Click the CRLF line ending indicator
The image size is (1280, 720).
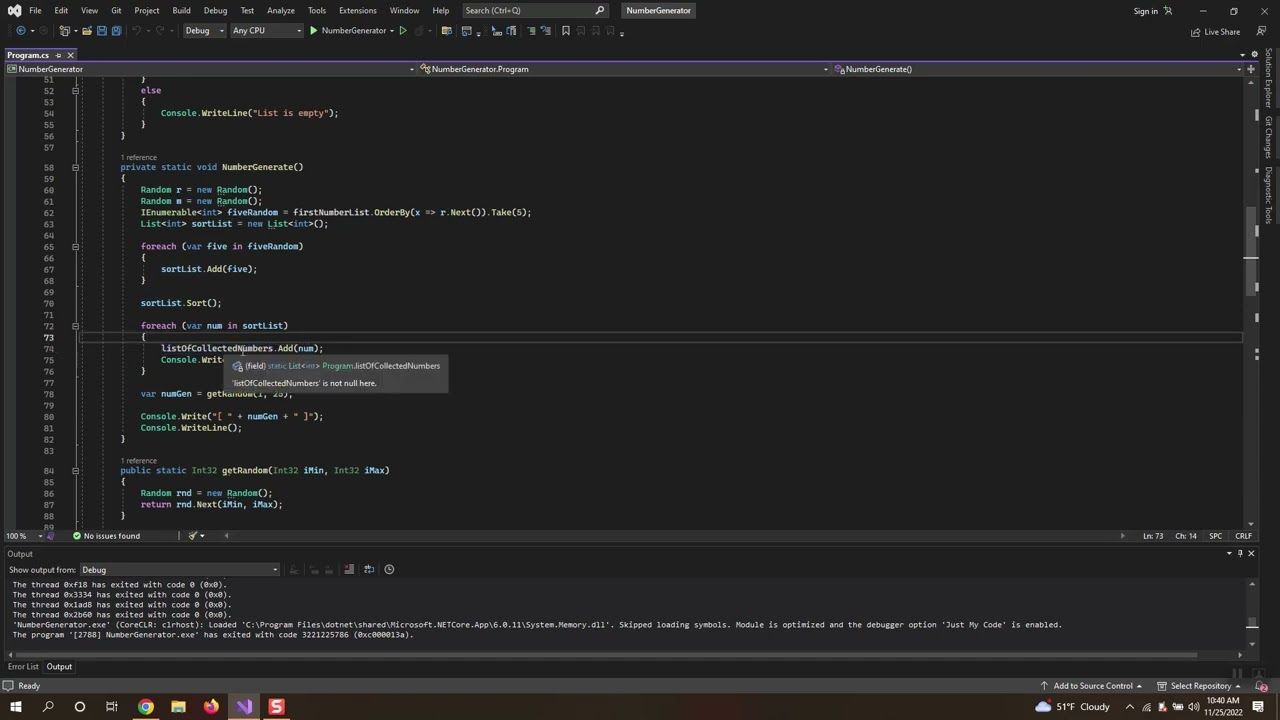tap(1243, 536)
